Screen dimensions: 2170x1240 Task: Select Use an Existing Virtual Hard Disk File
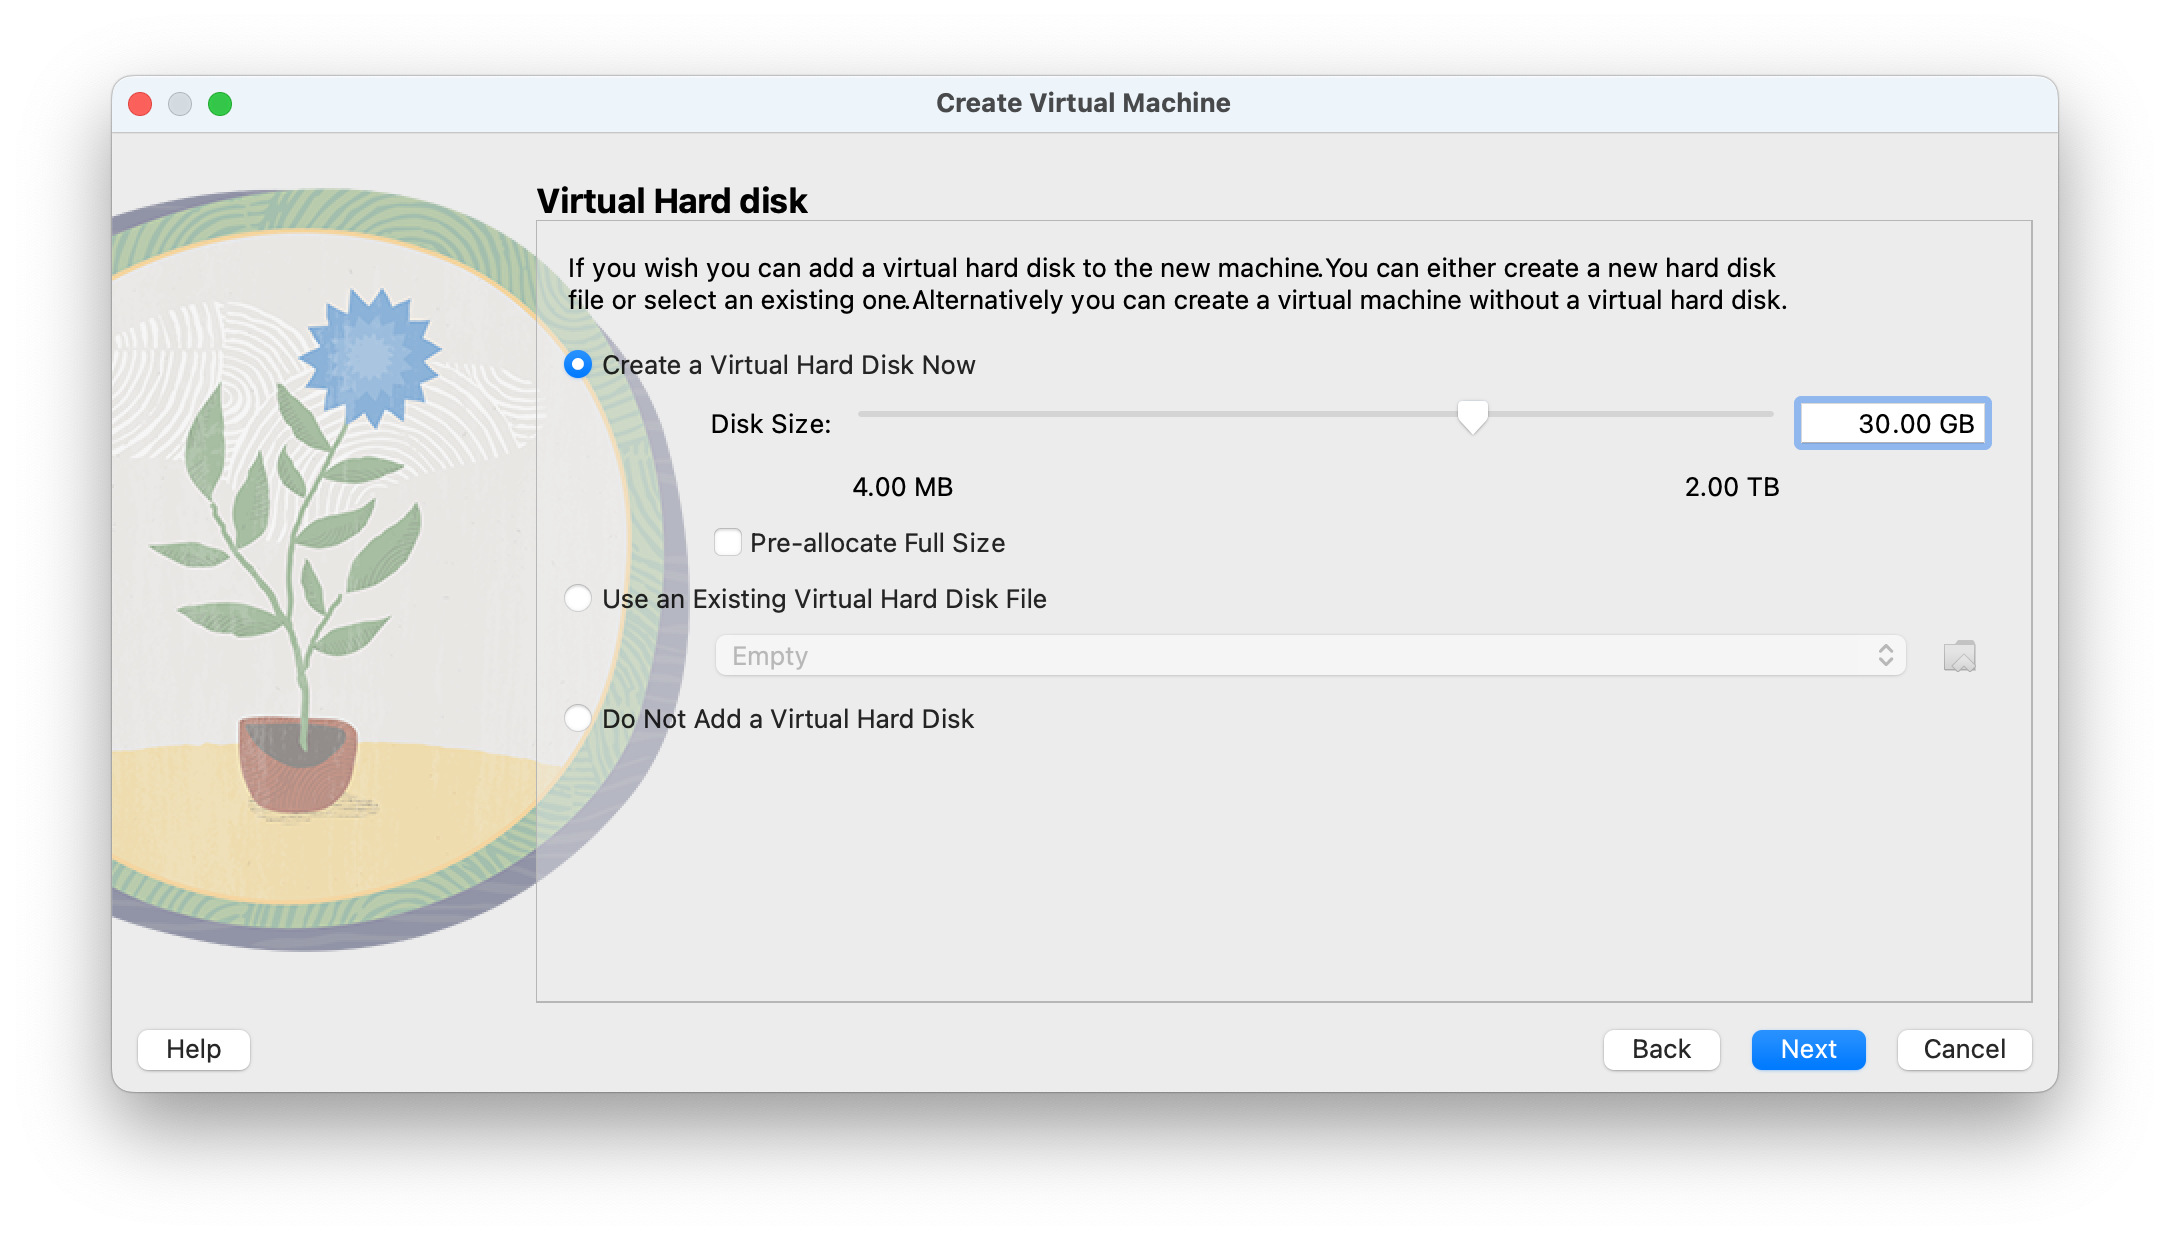coord(578,599)
